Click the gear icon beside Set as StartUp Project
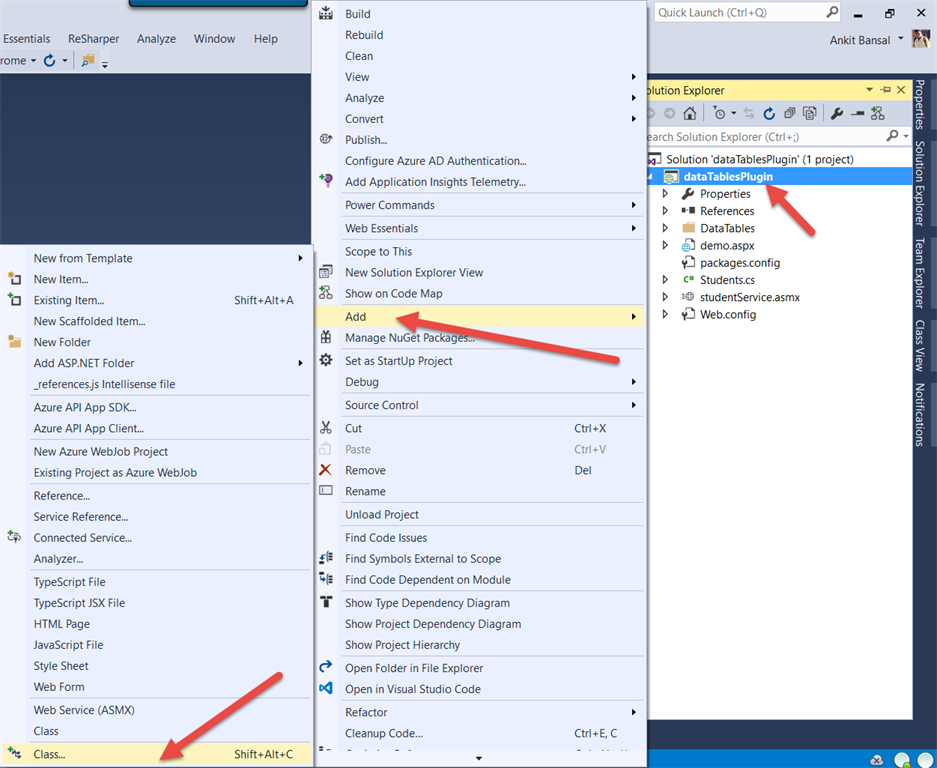The height and width of the screenshot is (768, 937). (326, 360)
